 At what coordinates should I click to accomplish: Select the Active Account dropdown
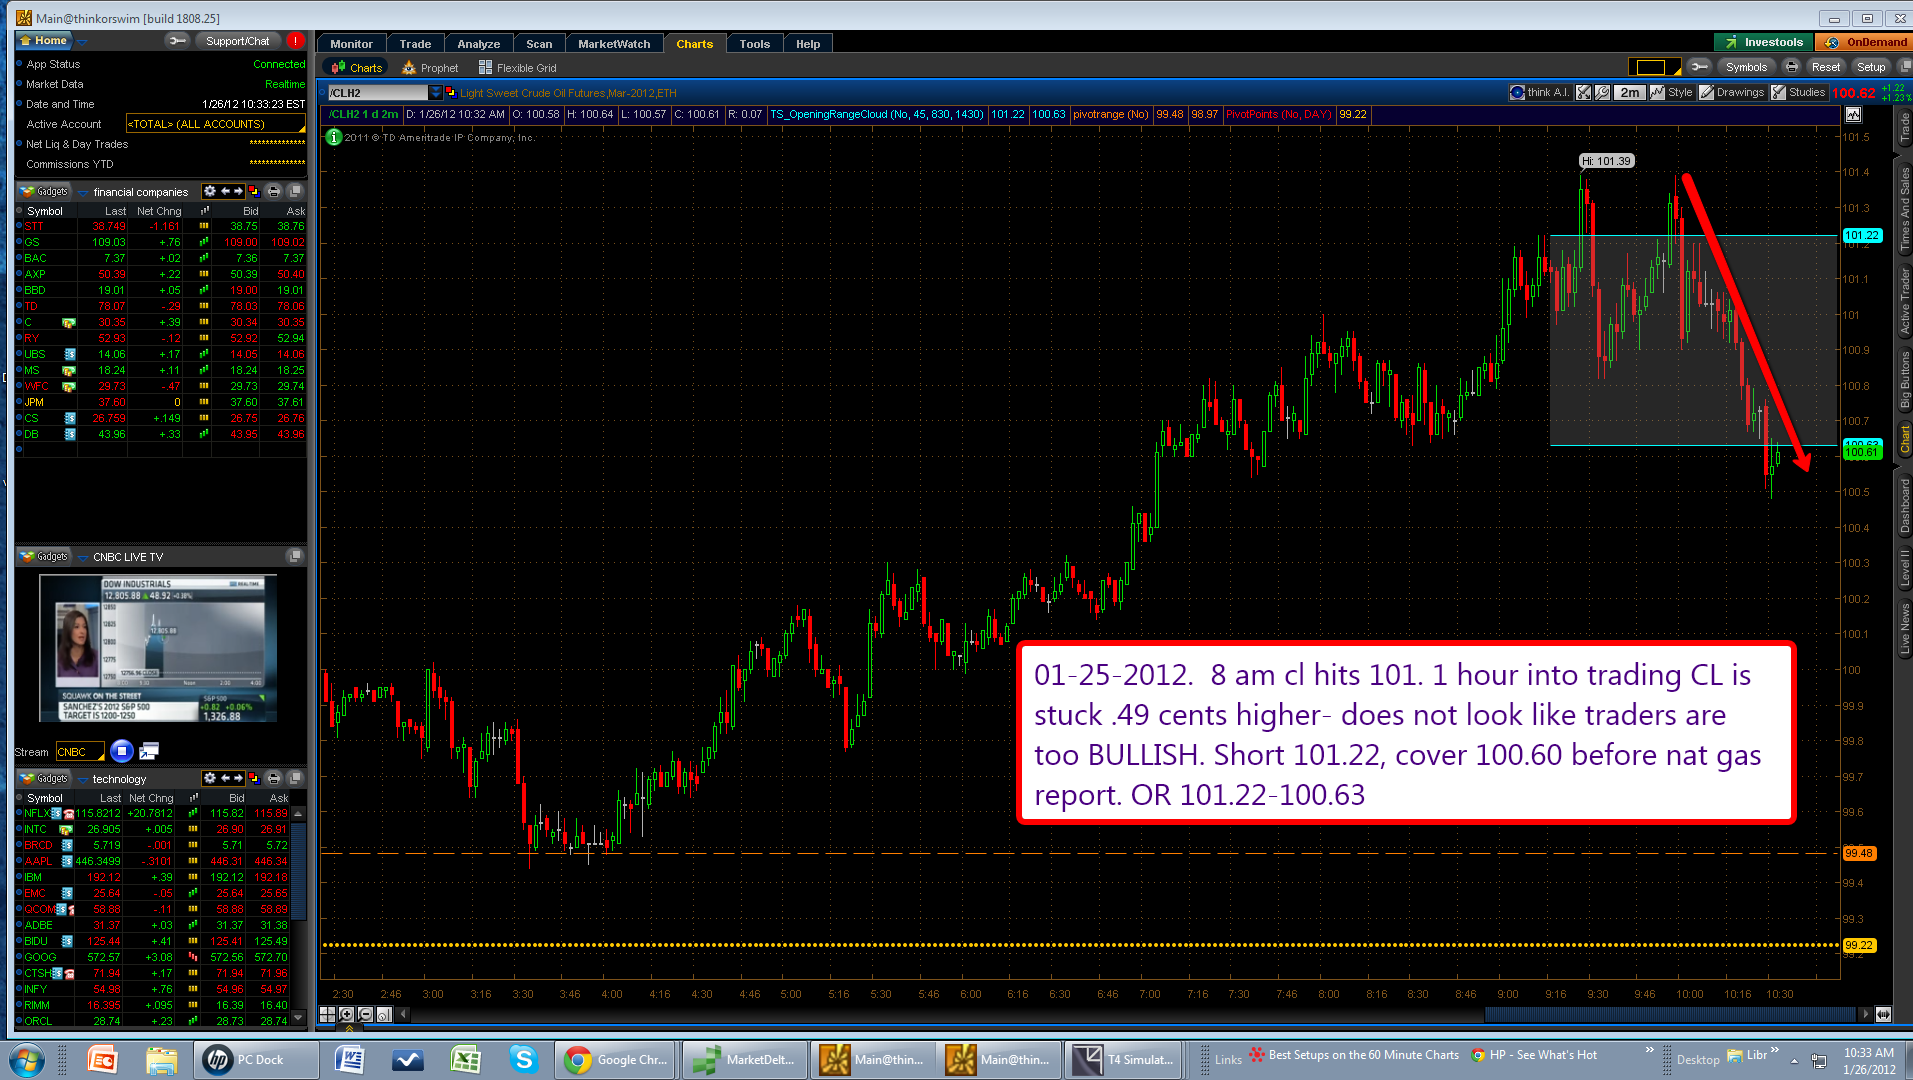tap(216, 124)
